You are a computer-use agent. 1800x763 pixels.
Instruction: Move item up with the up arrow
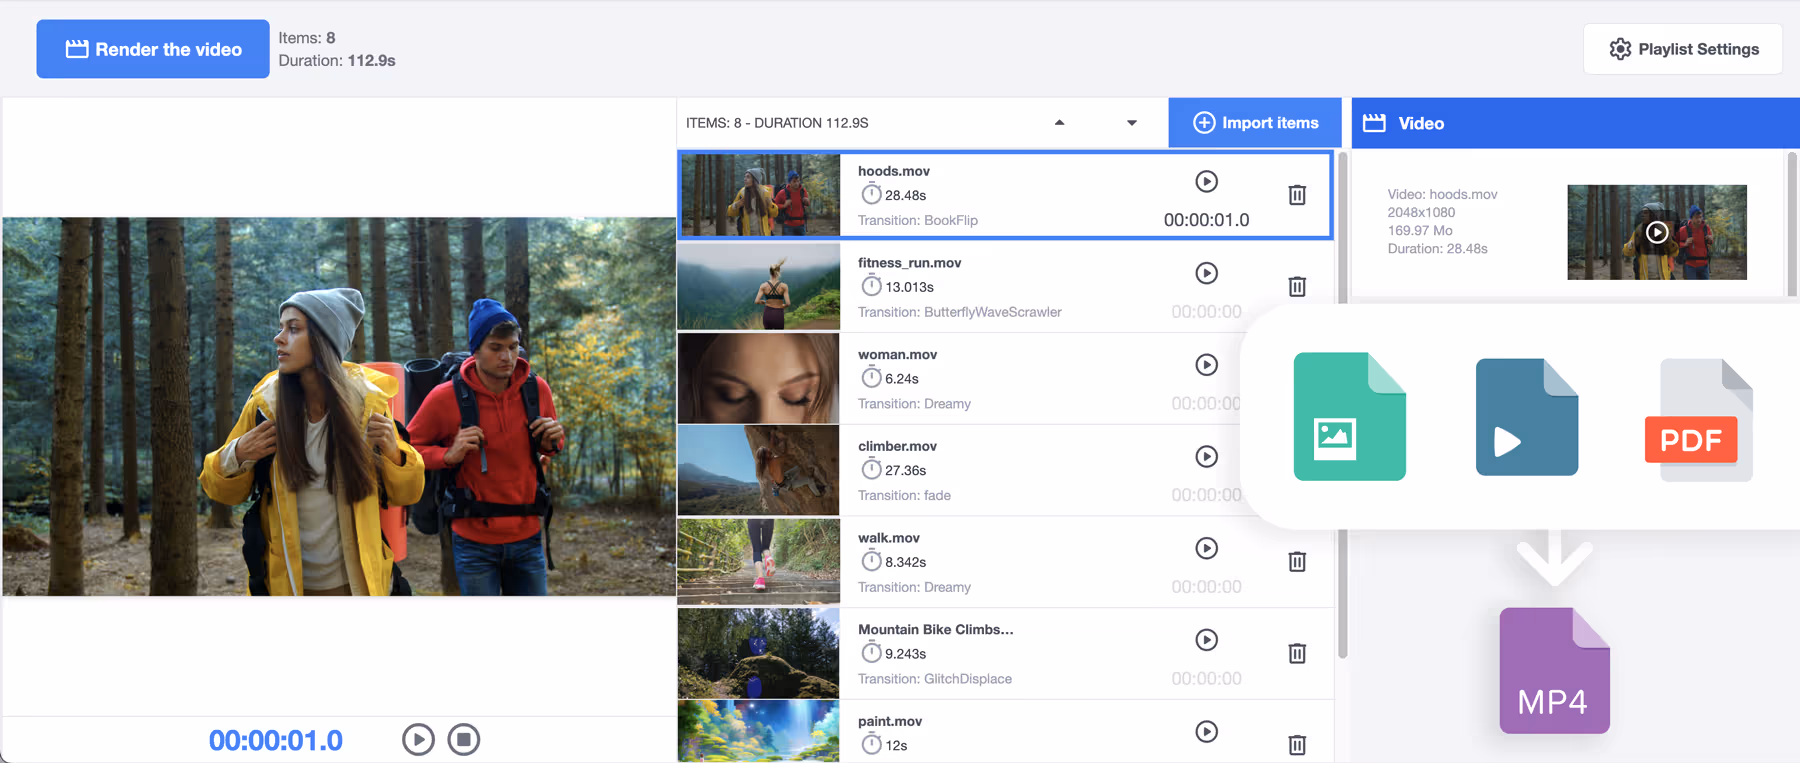click(x=1059, y=123)
